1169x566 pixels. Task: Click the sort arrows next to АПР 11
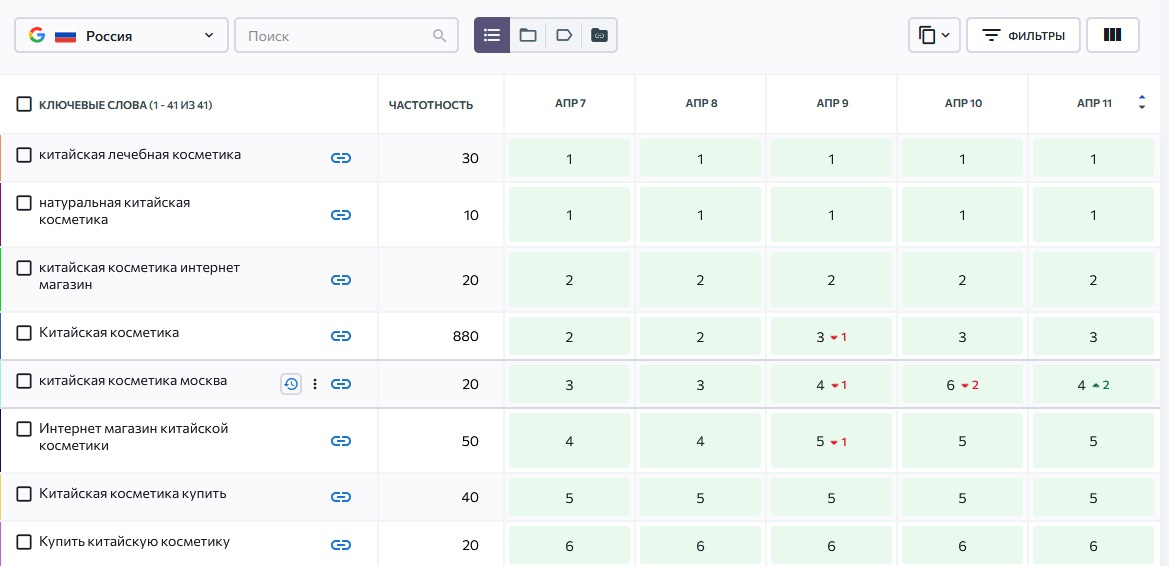(x=1142, y=102)
